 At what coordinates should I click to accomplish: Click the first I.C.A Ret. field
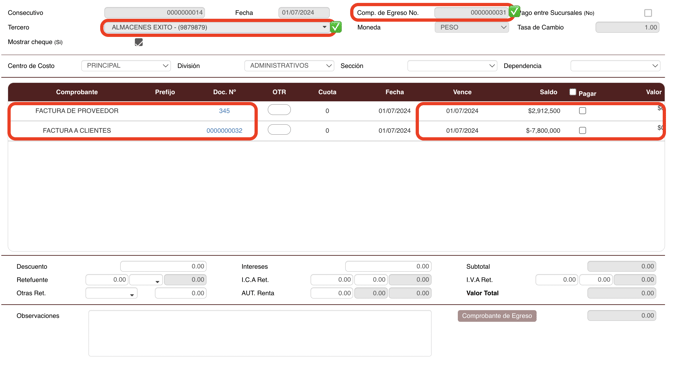332,280
